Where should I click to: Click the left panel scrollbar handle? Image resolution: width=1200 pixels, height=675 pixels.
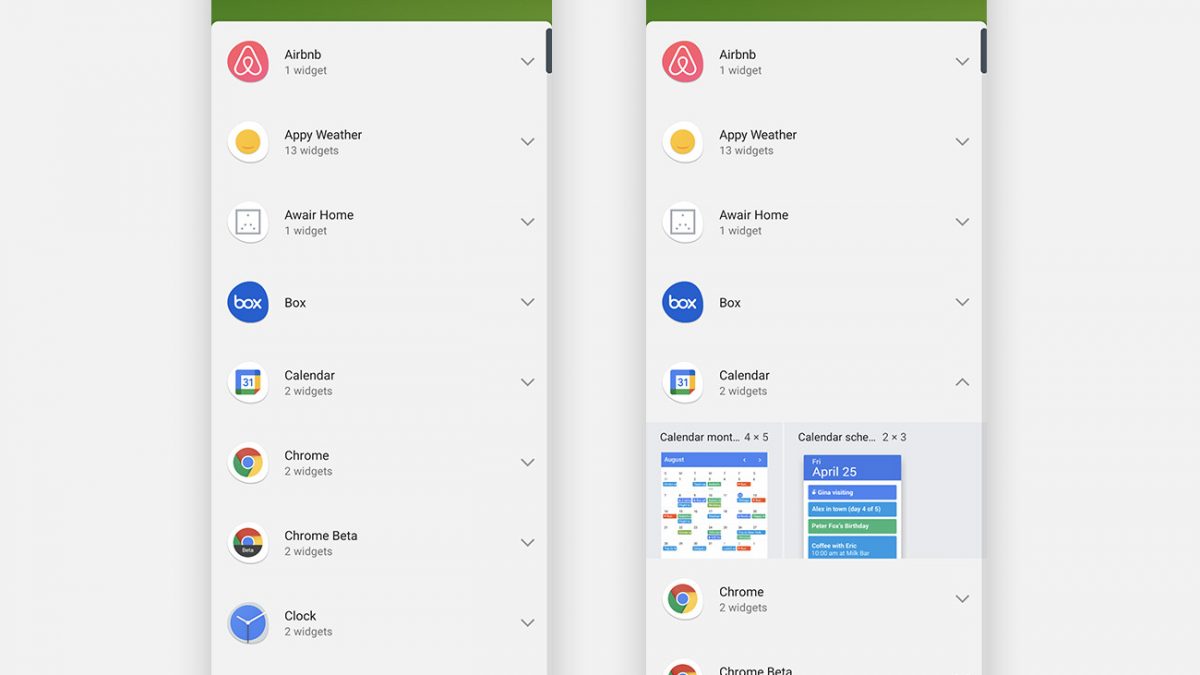(x=548, y=50)
